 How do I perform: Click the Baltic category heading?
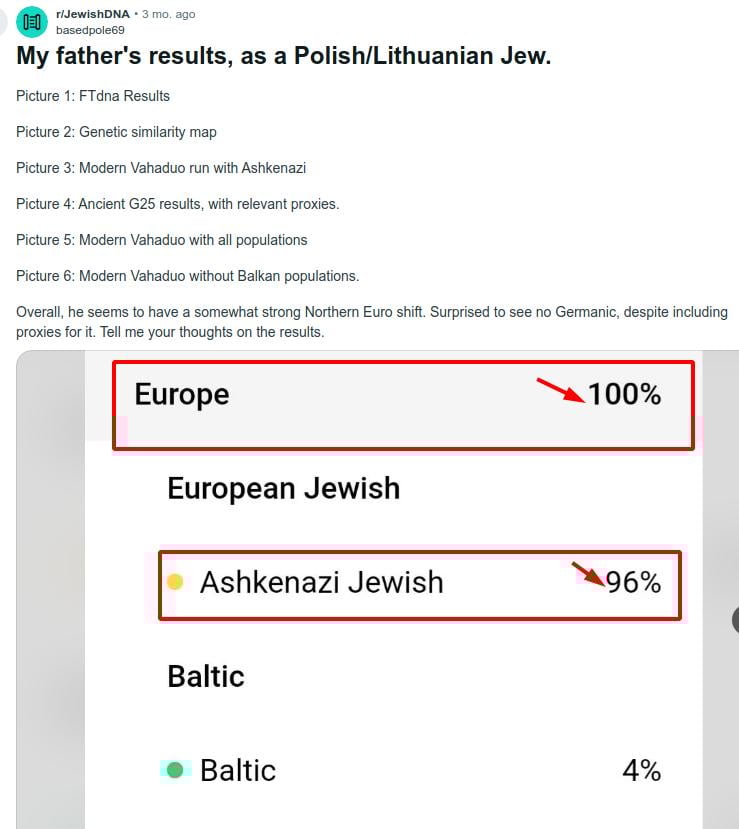point(206,676)
